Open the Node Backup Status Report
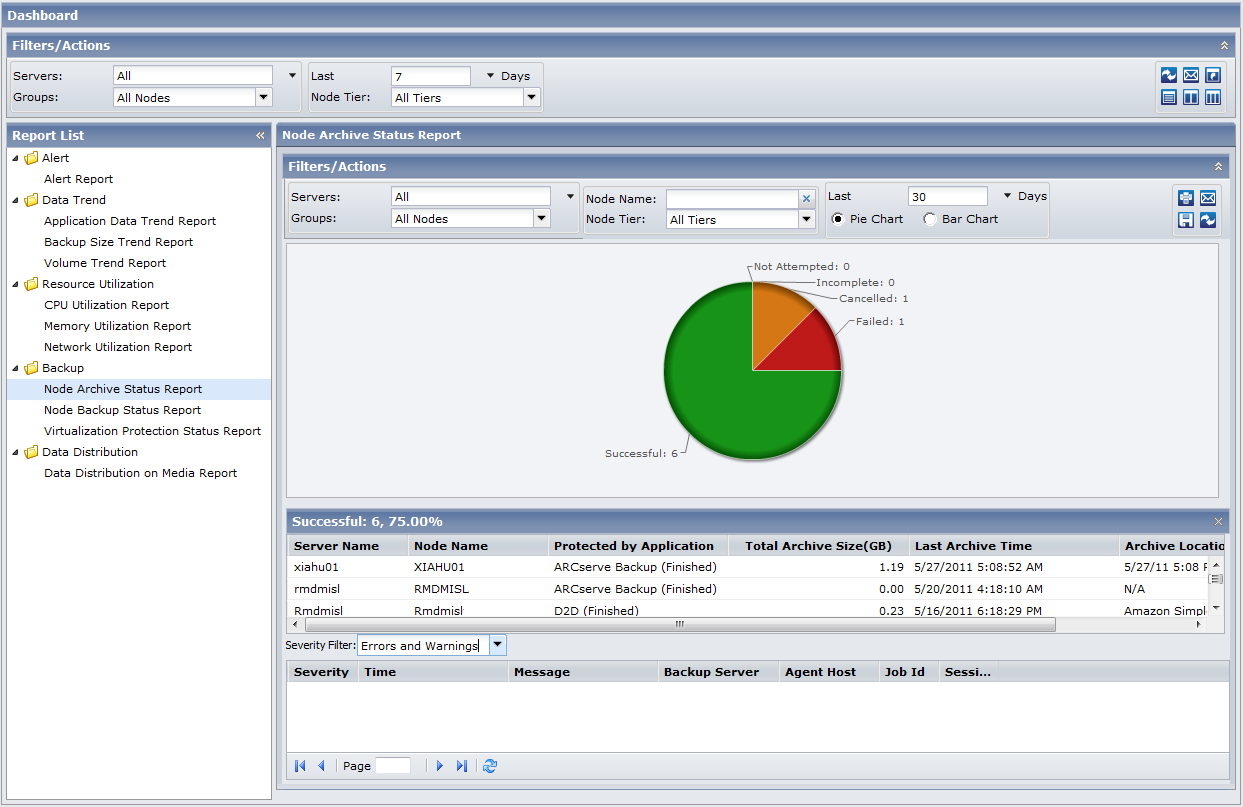 tap(122, 410)
